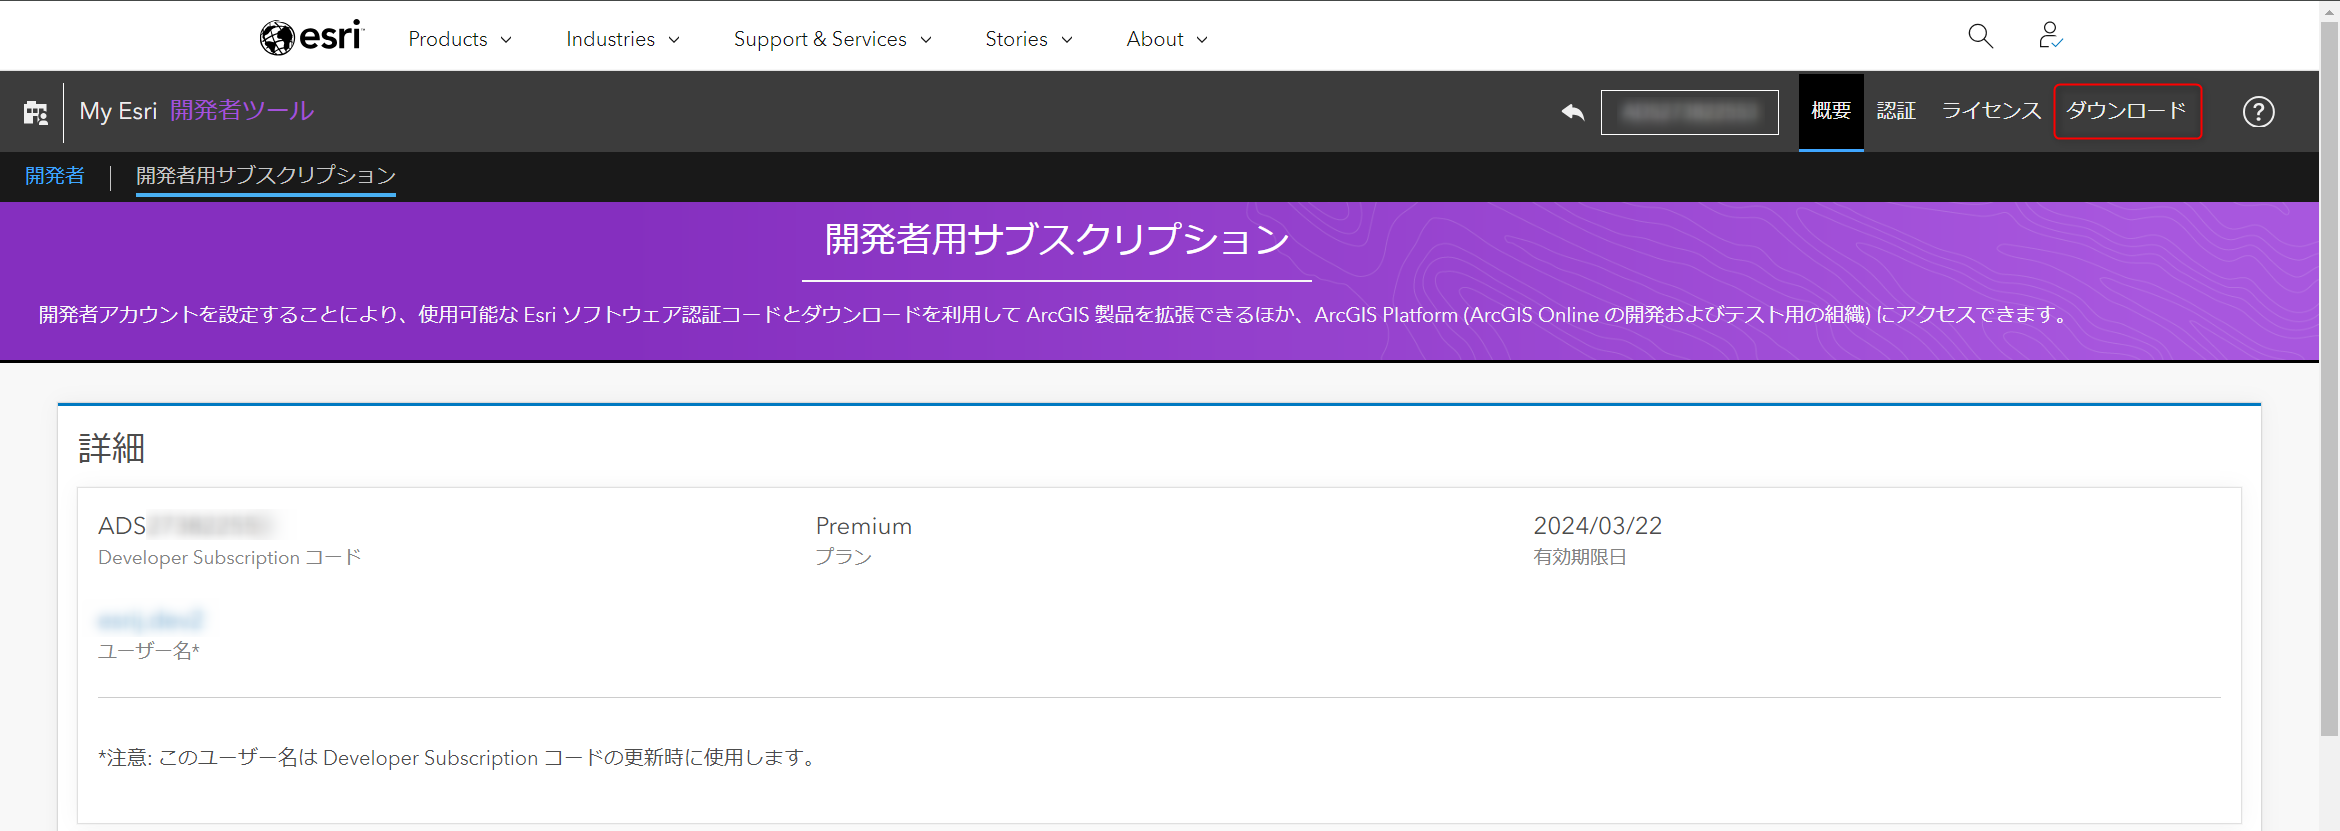Click the My Esri organization building icon

click(x=36, y=112)
